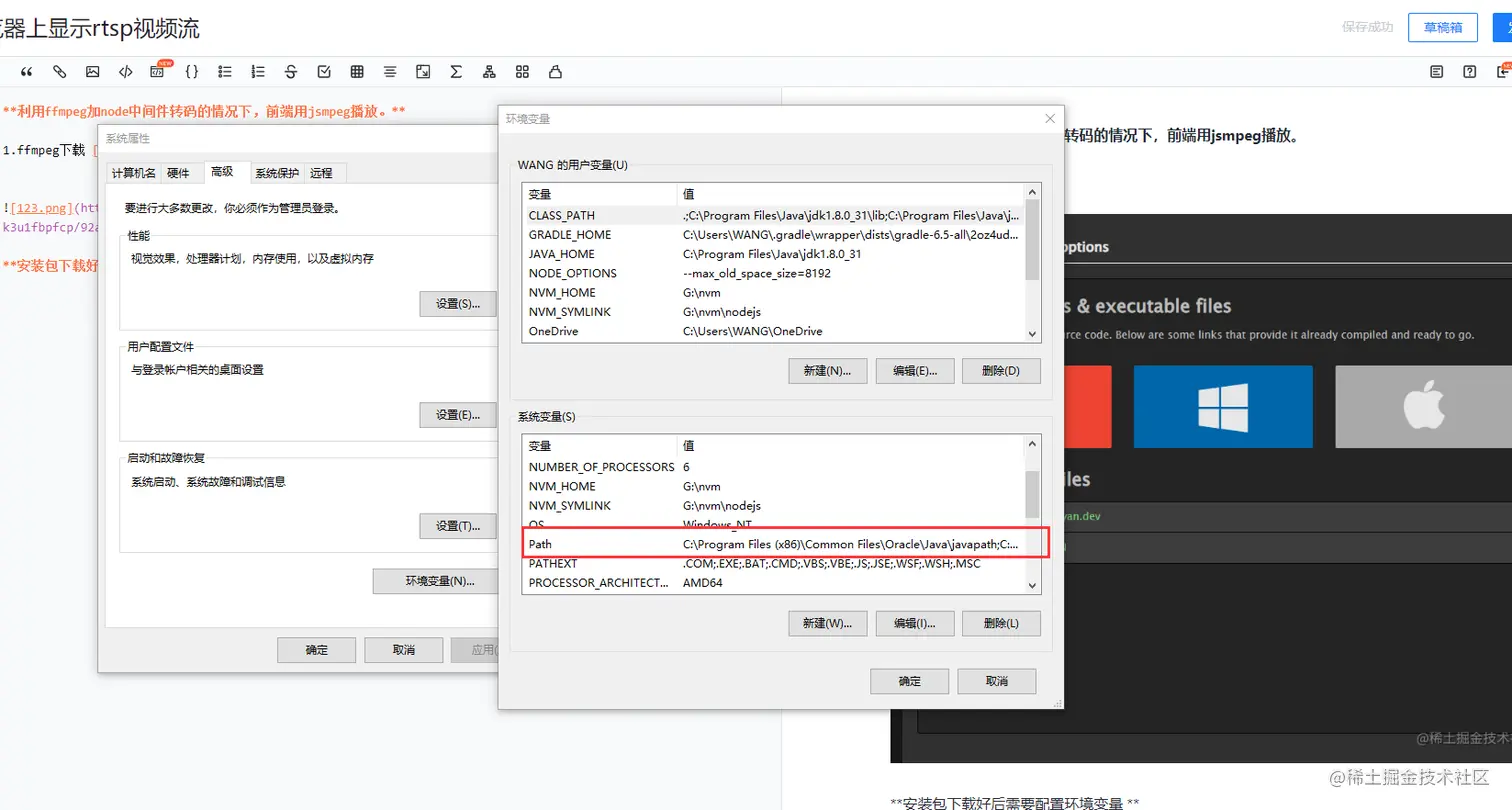The width and height of the screenshot is (1512, 810).
Task: Select the PATHEXT system variable
Action: (x=774, y=564)
